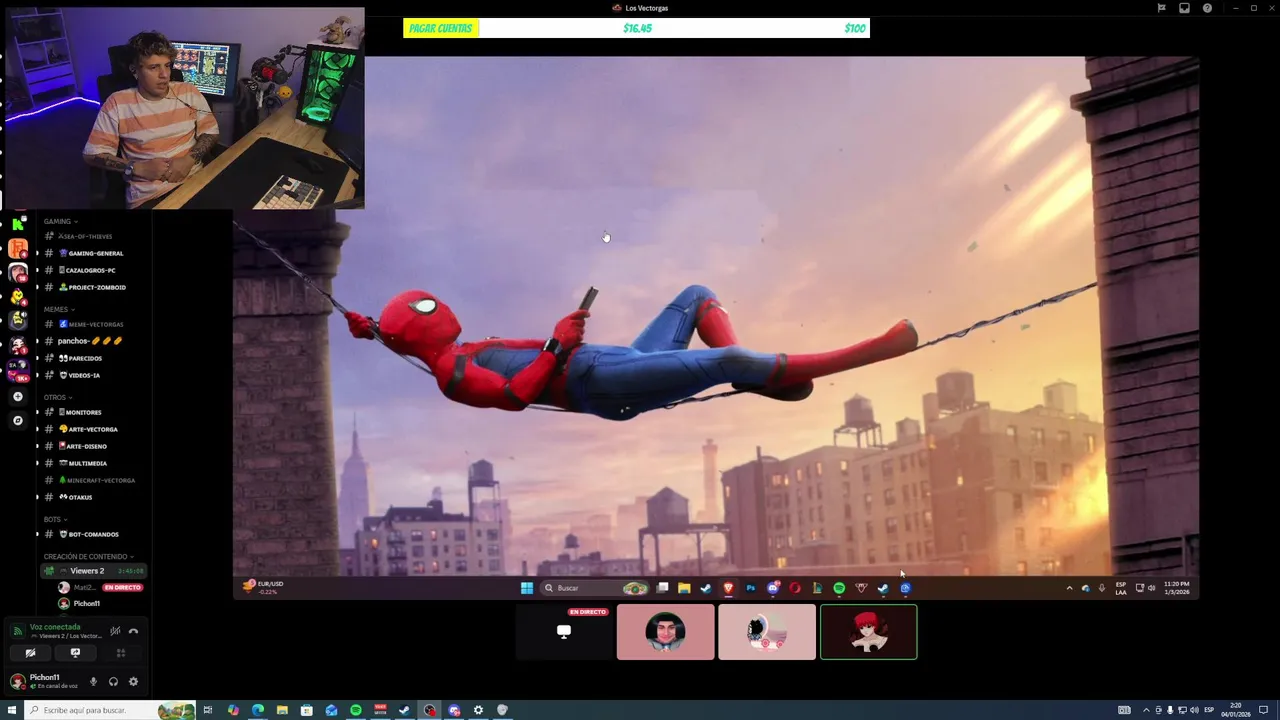Click the Add a Server plus icon
Image resolution: width=1280 pixels, height=720 pixels.
pyautogui.click(x=18, y=396)
